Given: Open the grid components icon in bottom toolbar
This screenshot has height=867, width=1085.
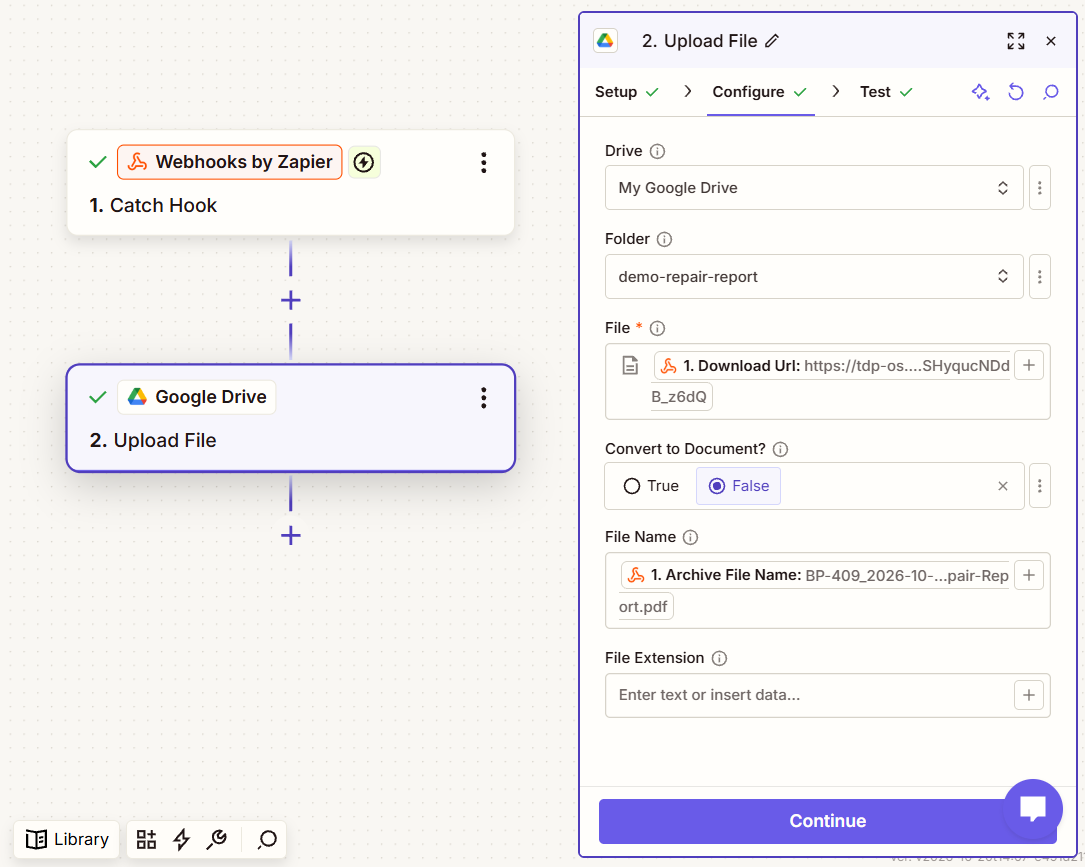Looking at the screenshot, I should 146,839.
